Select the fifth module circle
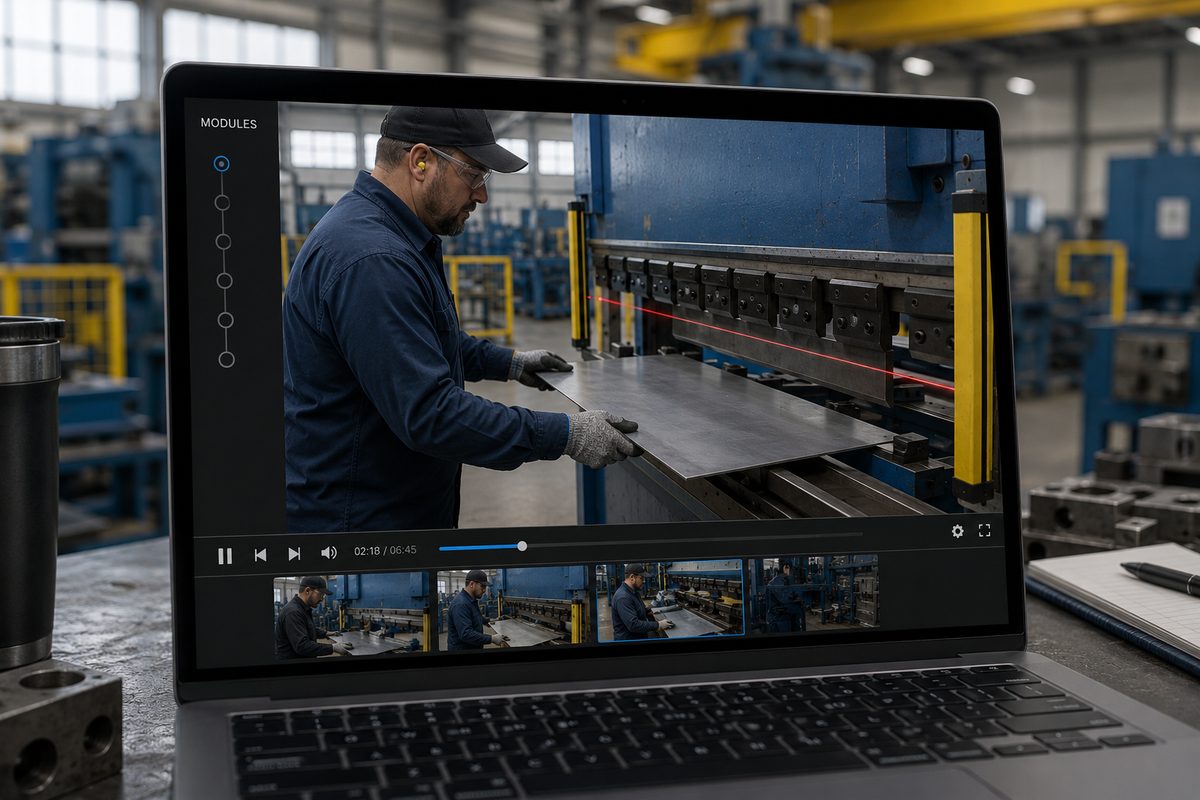The image size is (1200, 800). click(225, 320)
